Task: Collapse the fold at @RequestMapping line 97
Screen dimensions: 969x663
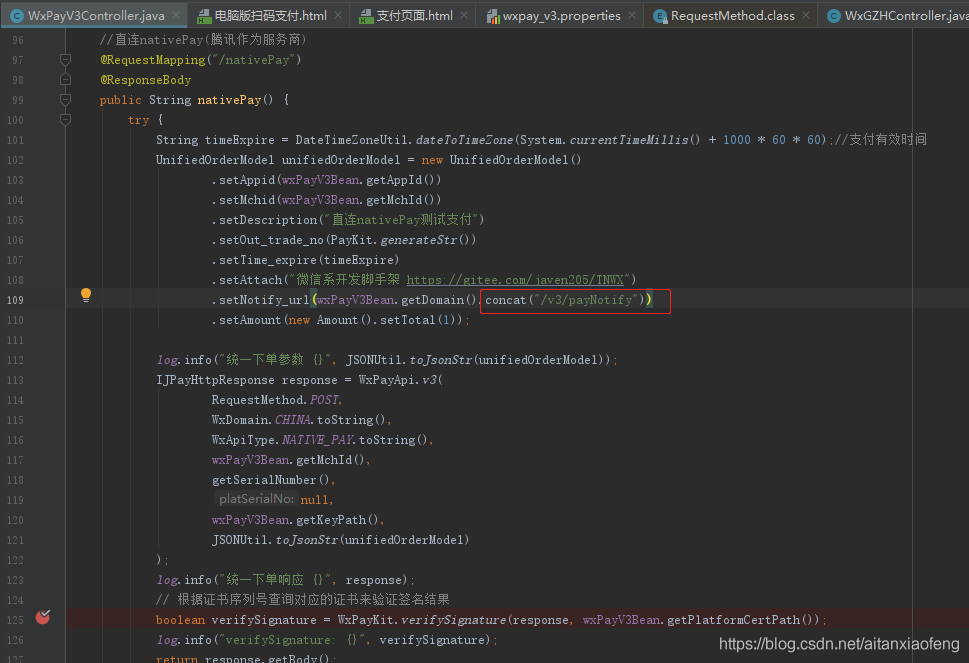Action: point(65,60)
